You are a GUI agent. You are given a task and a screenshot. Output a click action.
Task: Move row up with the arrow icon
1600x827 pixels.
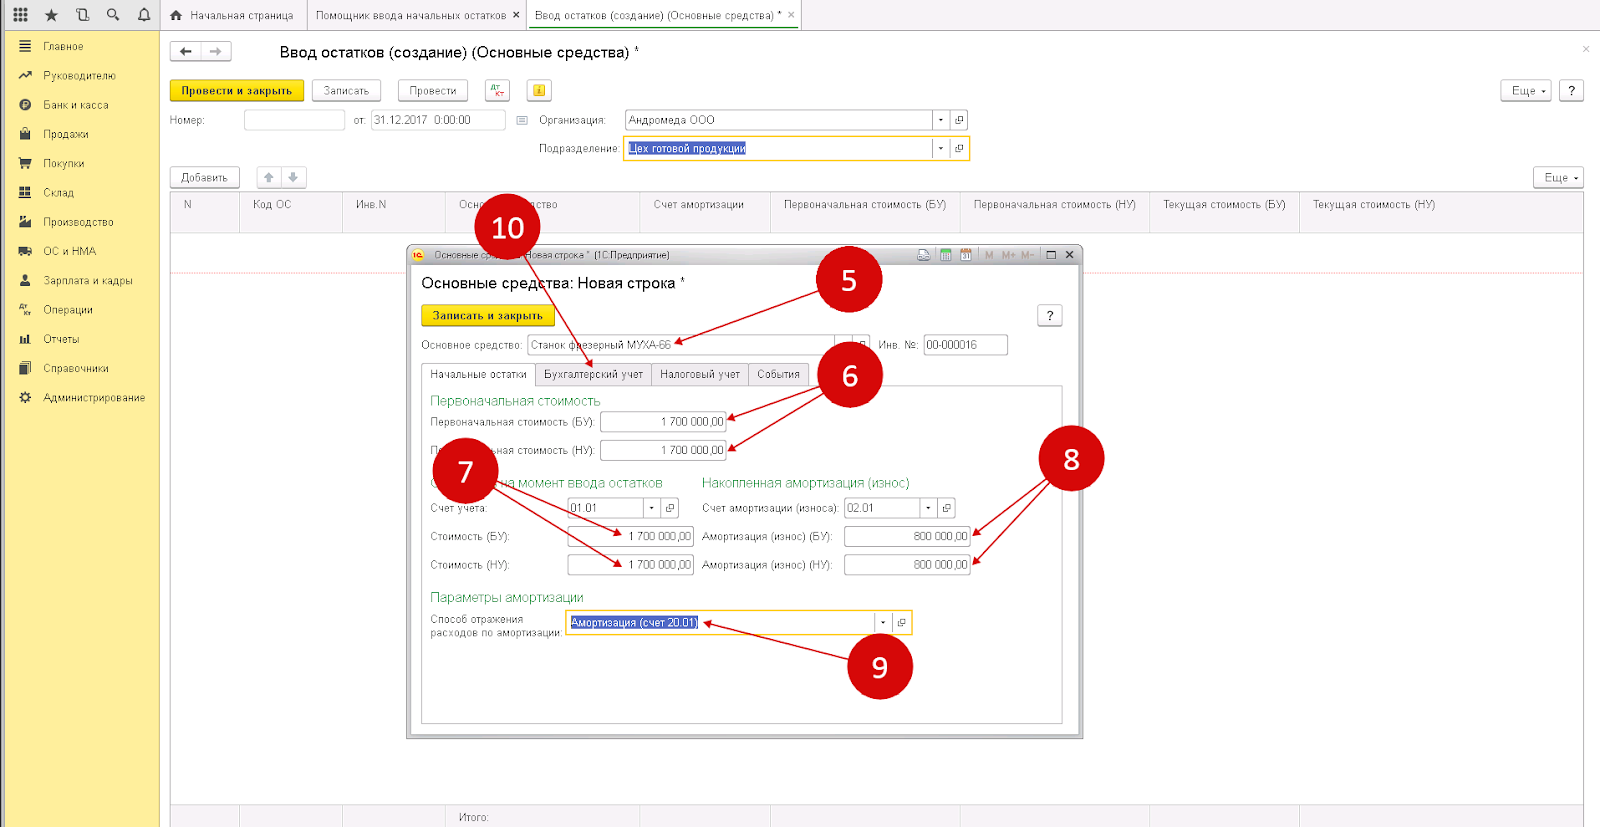[x=269, y=177]
